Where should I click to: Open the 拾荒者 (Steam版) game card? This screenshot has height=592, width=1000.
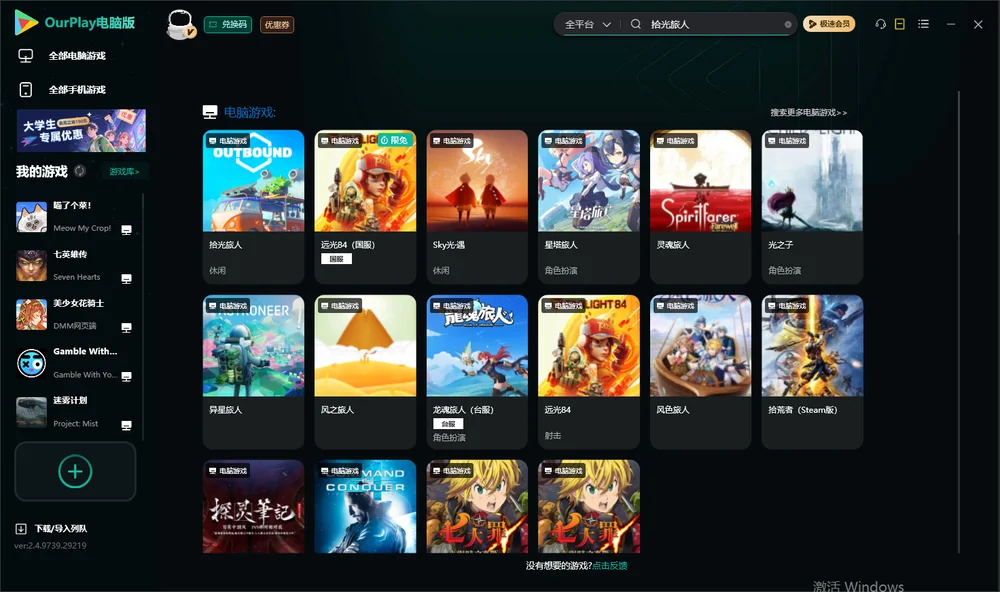(812, 372)
